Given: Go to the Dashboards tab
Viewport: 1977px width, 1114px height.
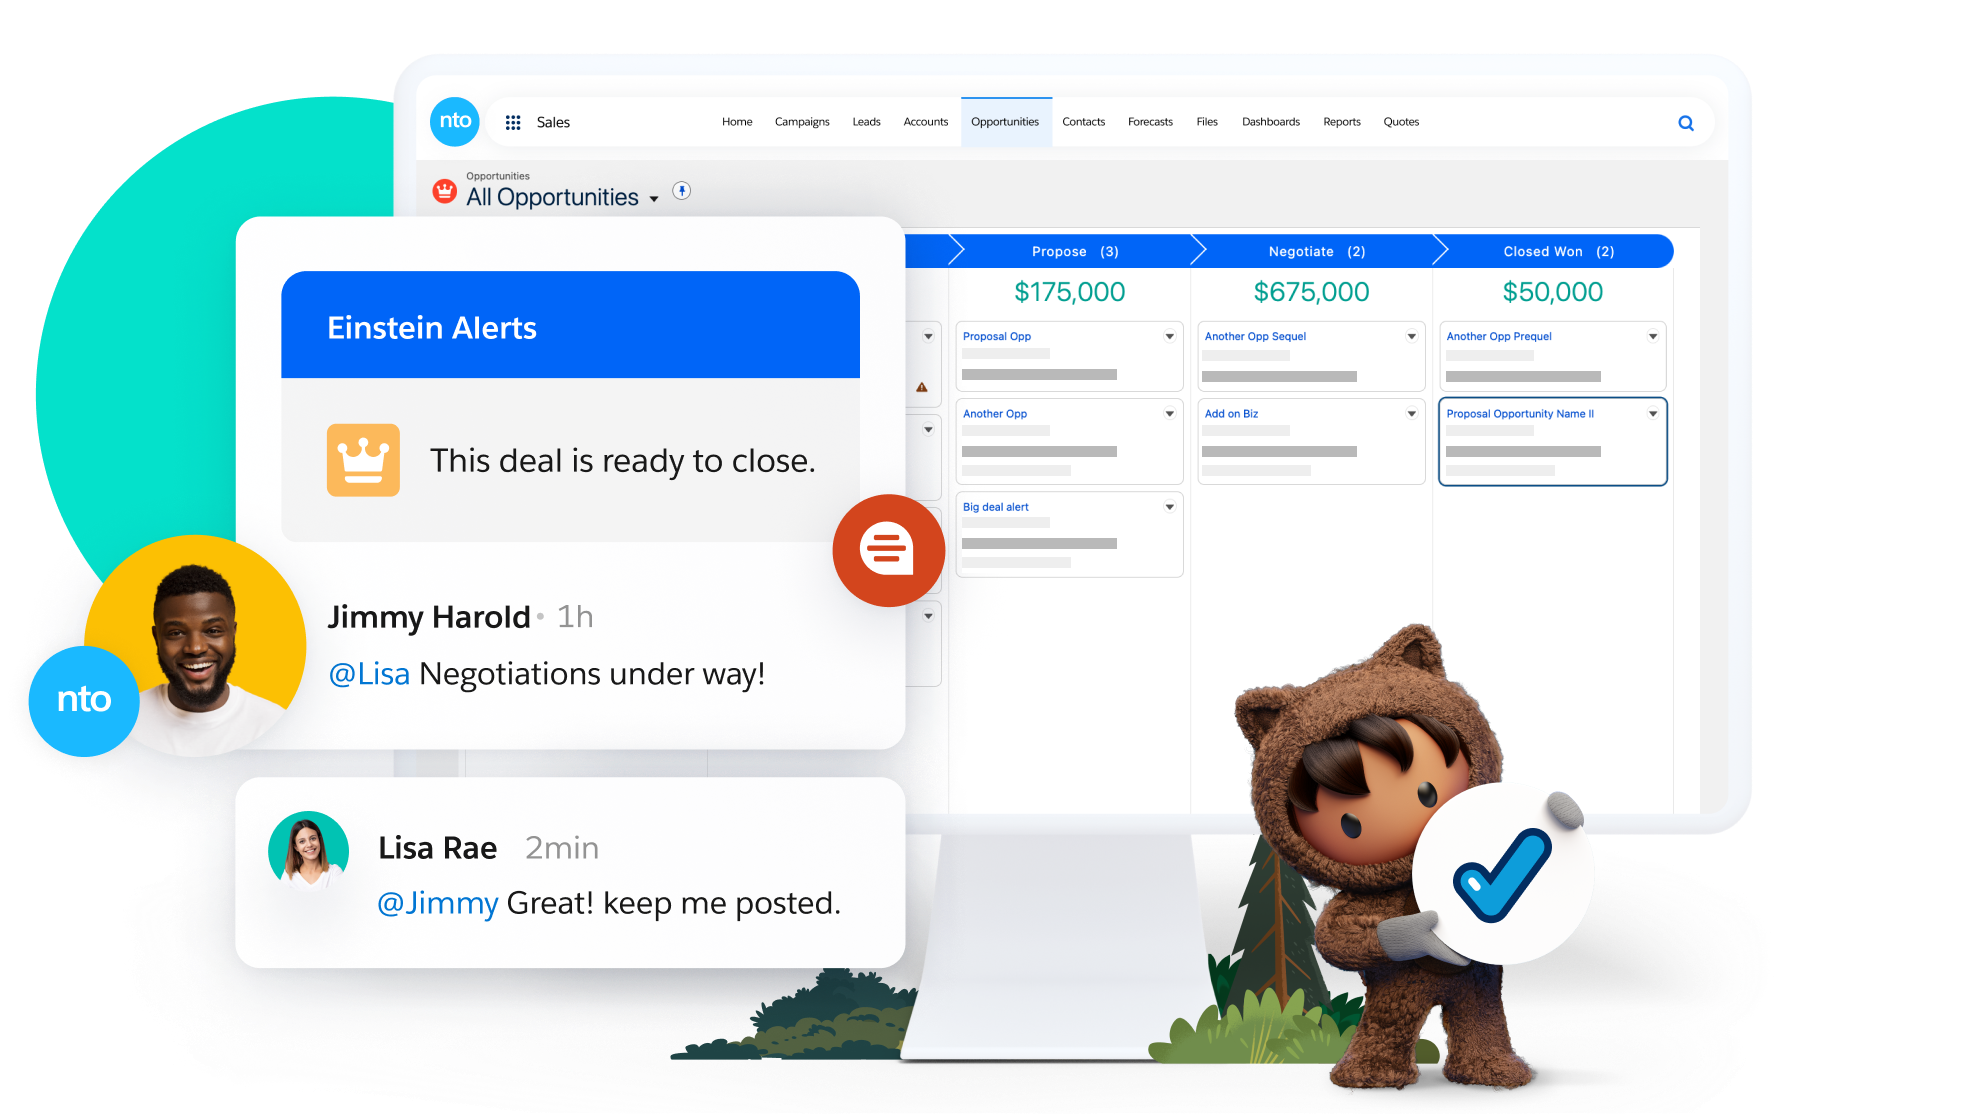Looking at the screenshot, I should pos(1271,122).
